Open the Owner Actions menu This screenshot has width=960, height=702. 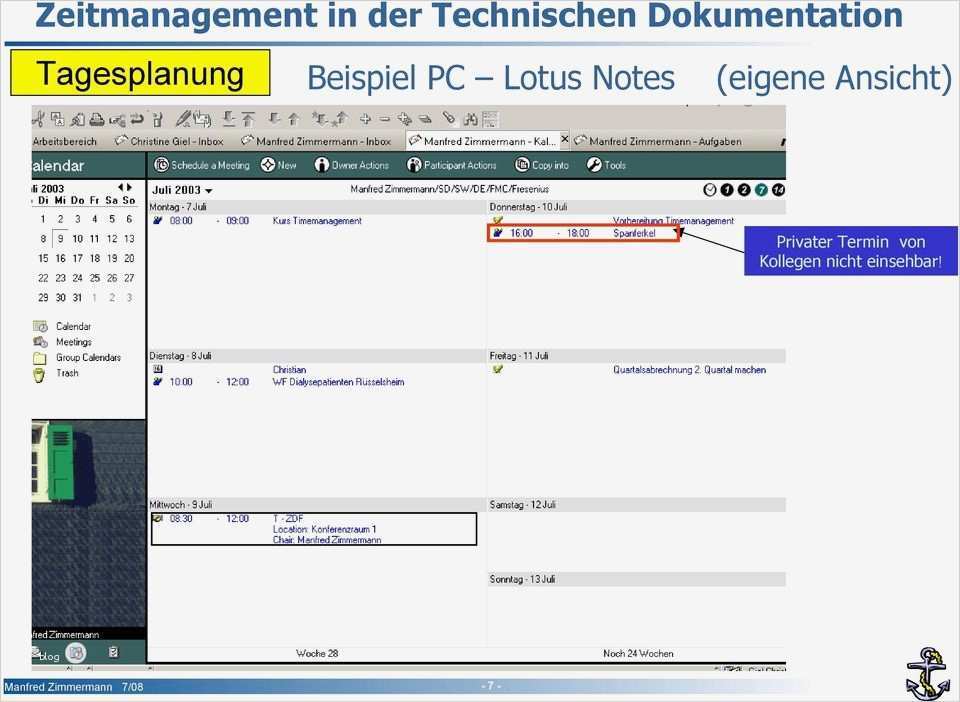[x=352, y=165]
